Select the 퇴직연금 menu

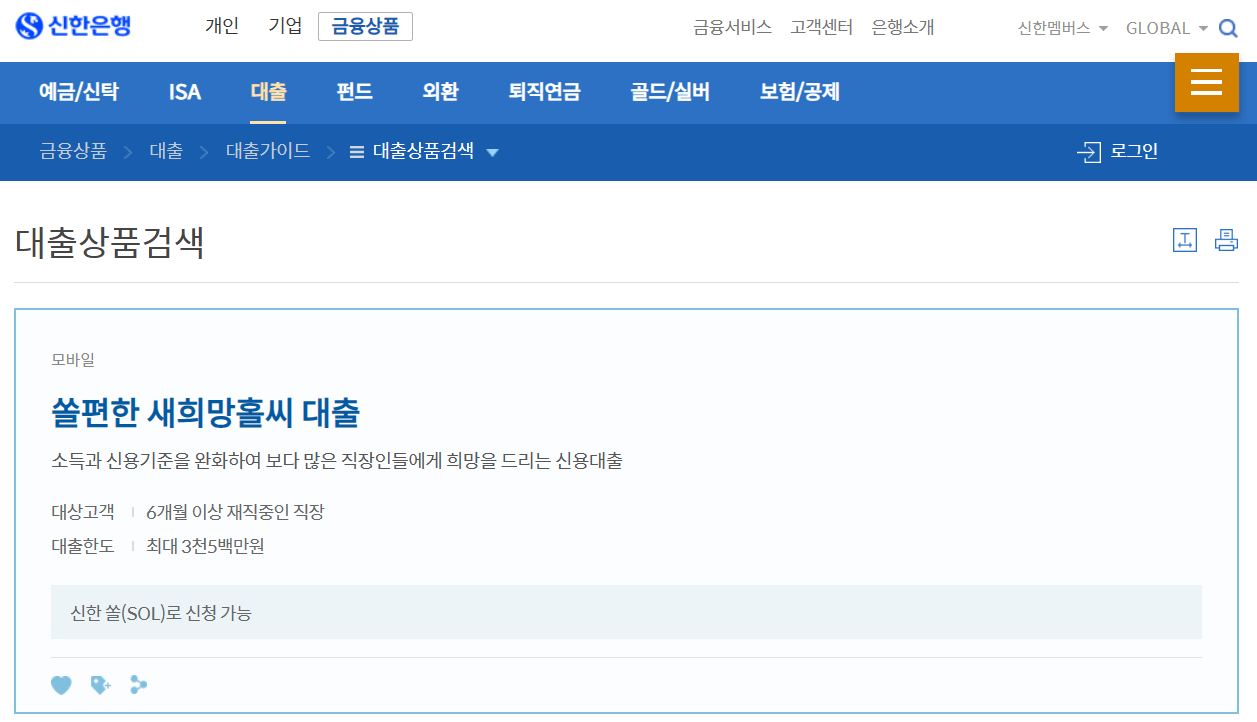click(544, 92)
